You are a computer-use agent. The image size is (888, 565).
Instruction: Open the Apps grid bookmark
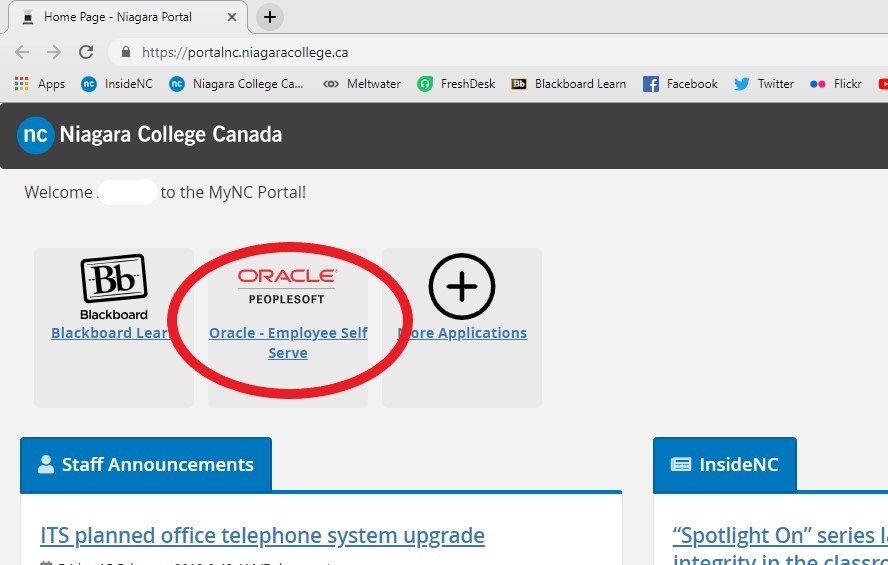click(x=40, y=84)
